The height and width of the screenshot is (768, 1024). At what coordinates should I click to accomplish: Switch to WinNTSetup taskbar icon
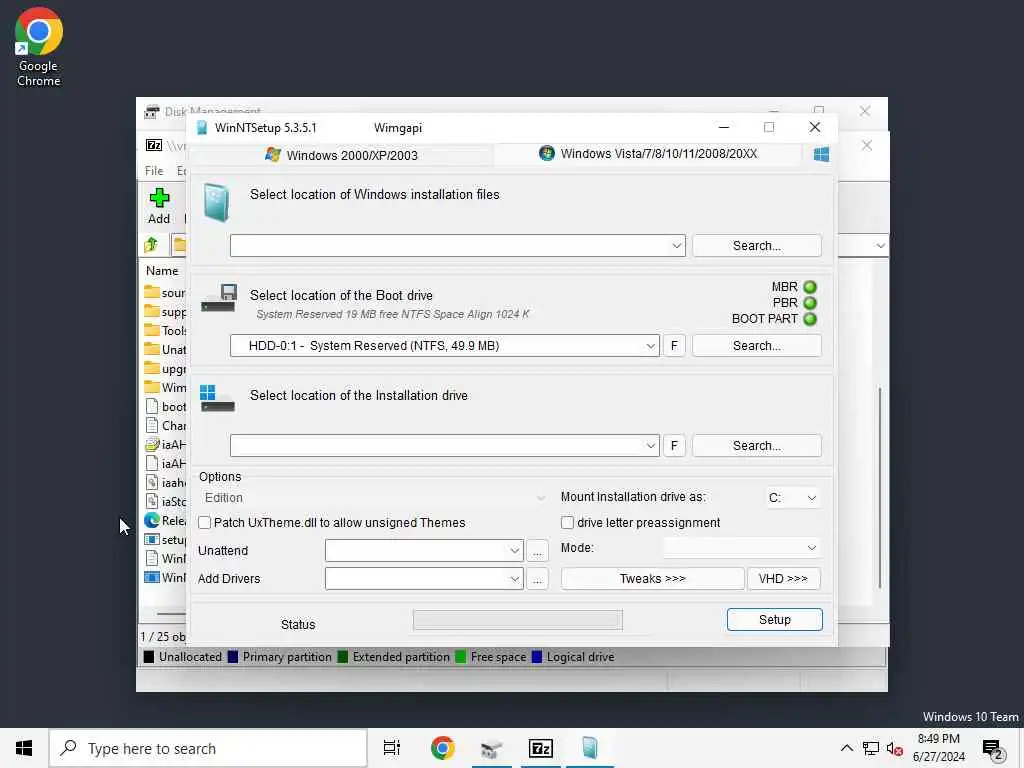tap(590, 748)
